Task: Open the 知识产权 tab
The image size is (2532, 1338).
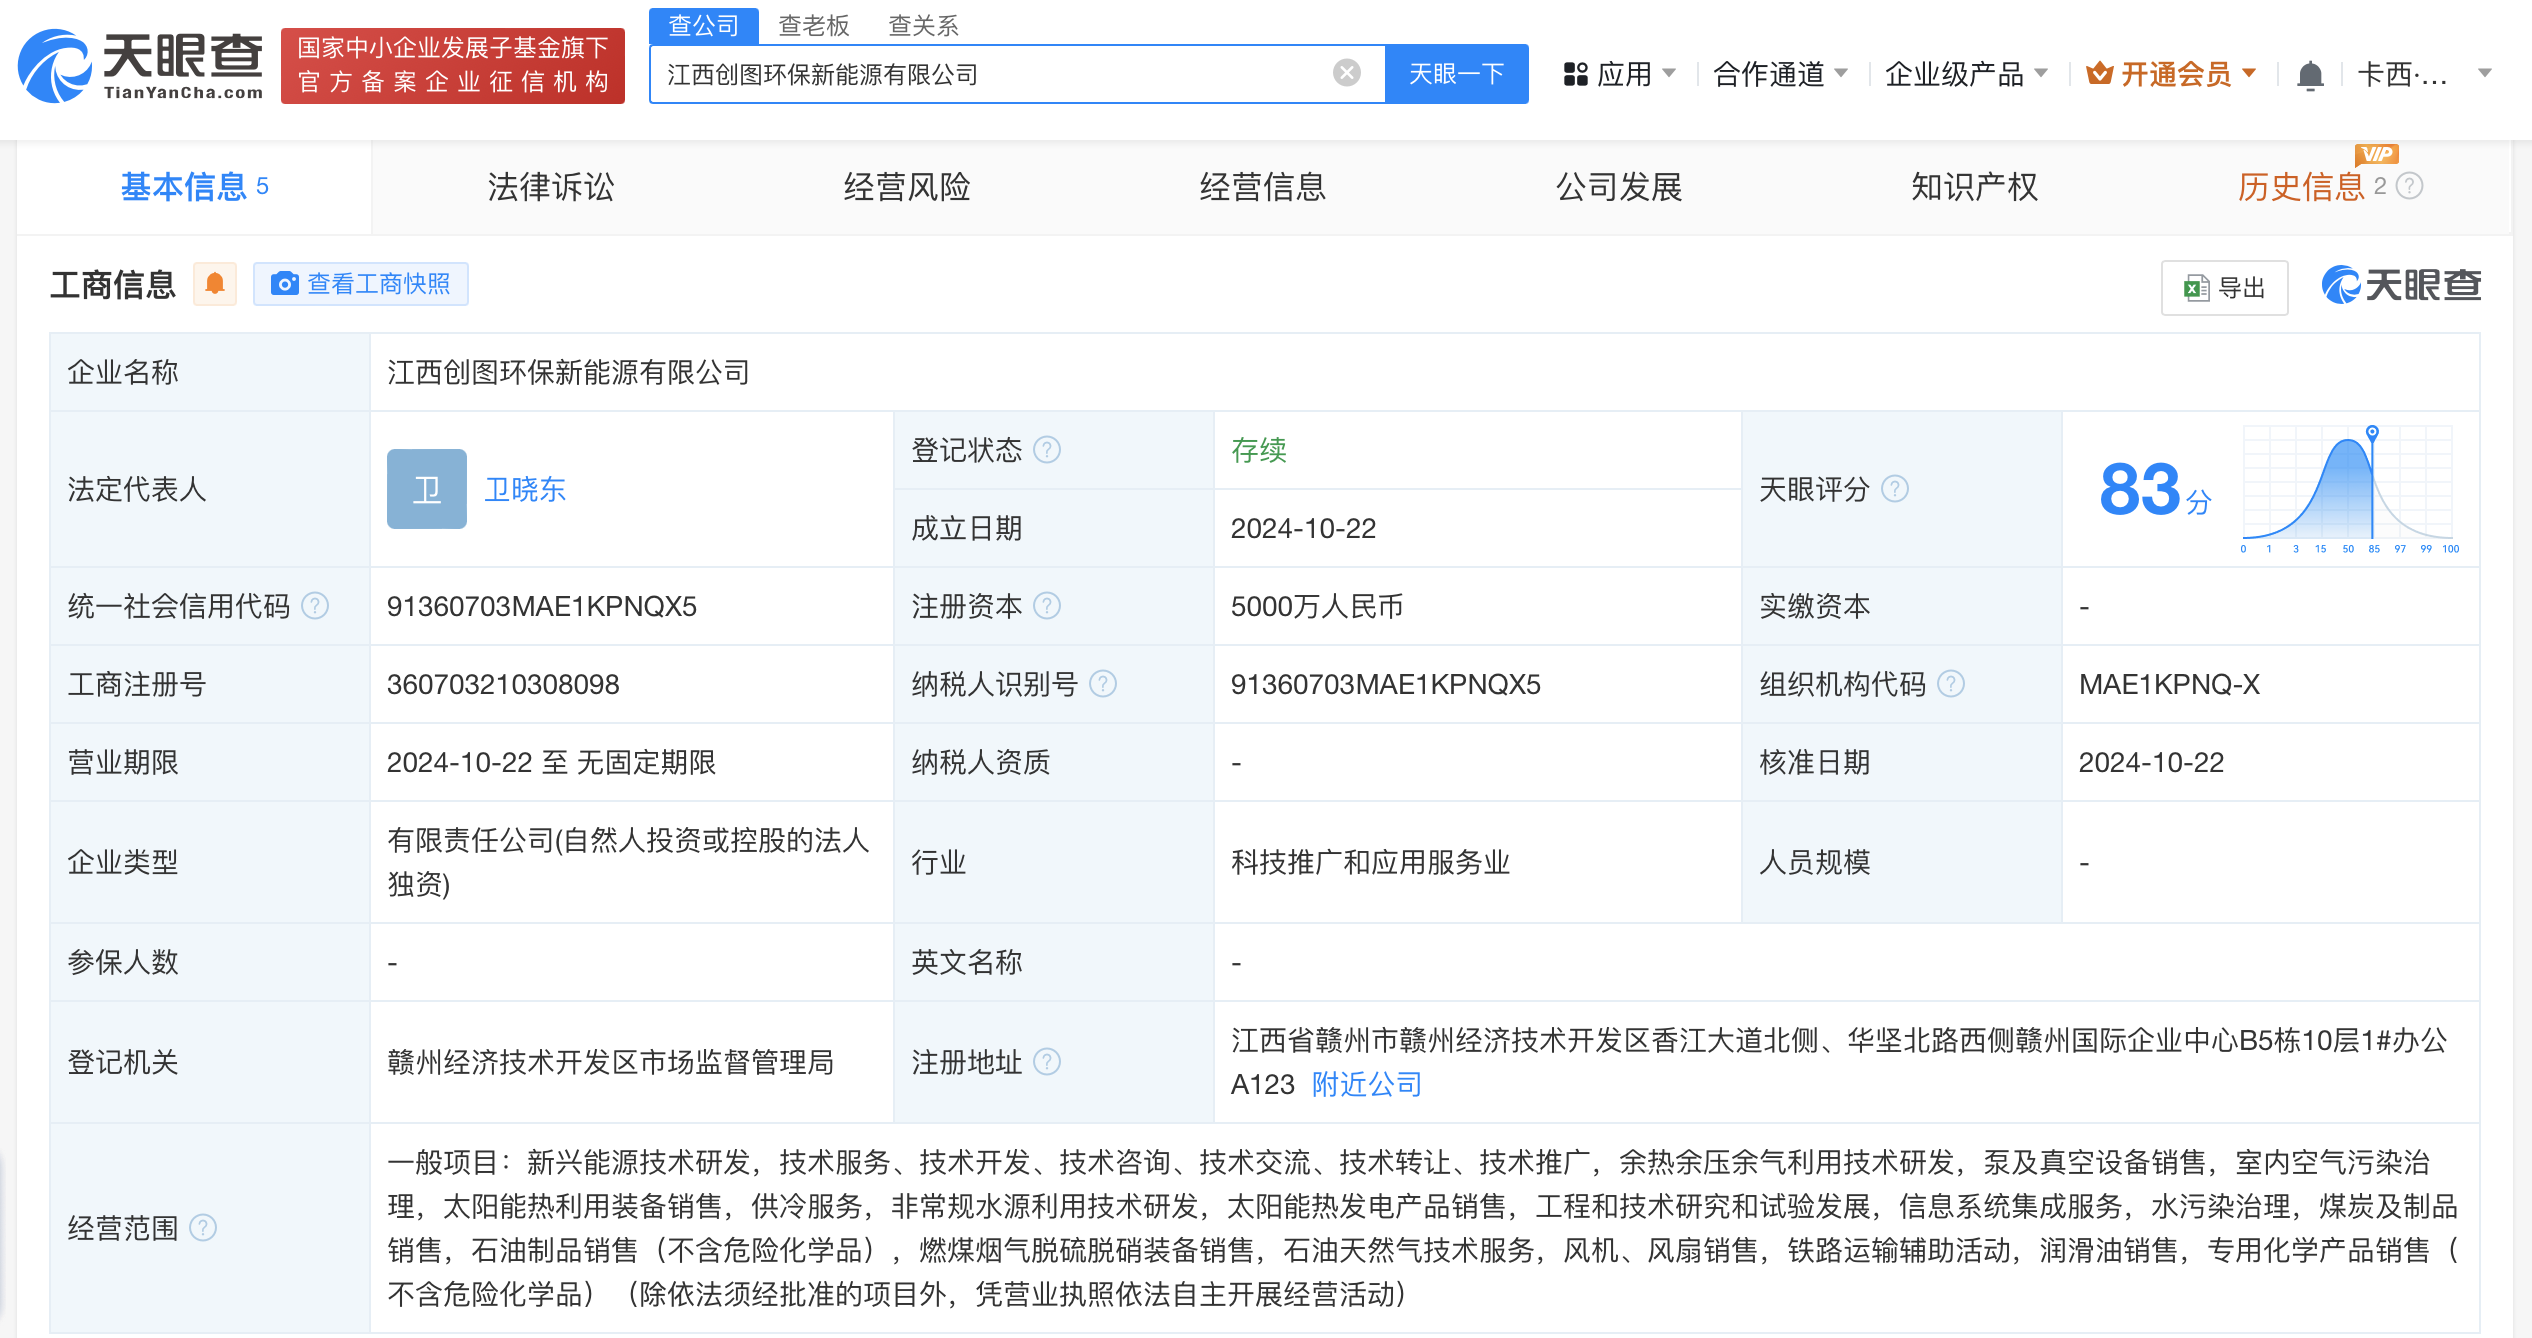Action: coord(1975,187)
